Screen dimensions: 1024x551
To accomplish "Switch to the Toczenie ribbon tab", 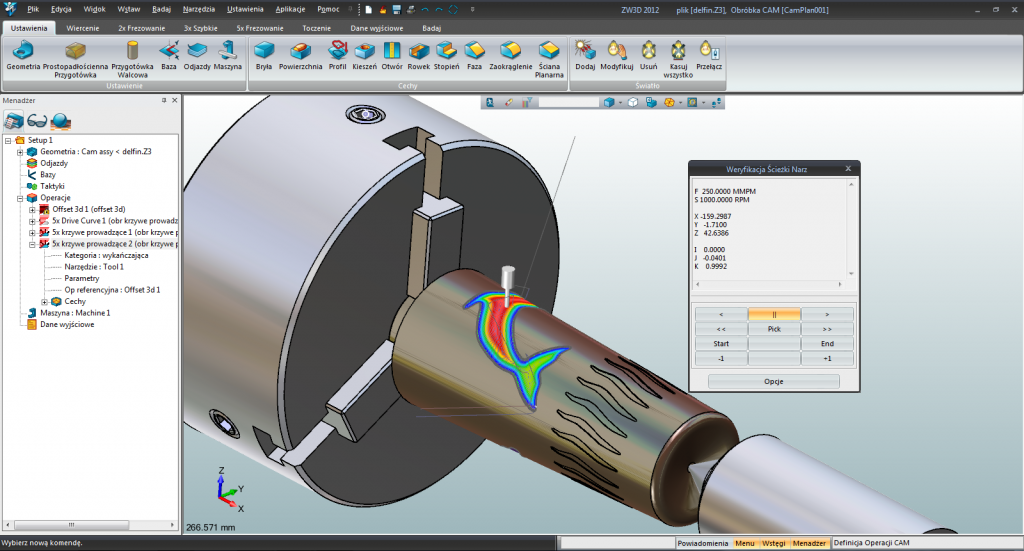I will (x=315, y=28).
